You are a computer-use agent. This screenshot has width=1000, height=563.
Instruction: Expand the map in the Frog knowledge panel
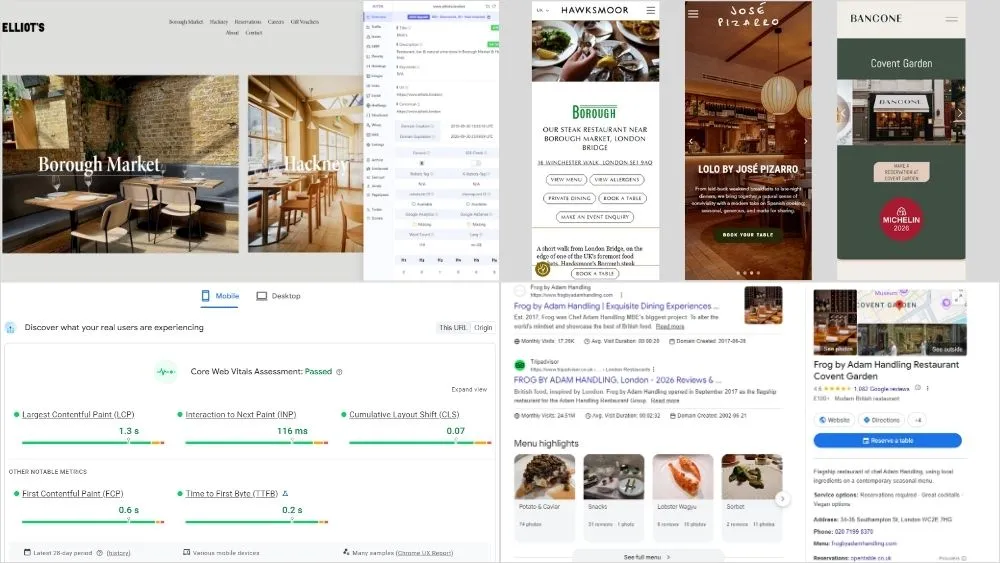pyautogui.click(x=959, y=296)
